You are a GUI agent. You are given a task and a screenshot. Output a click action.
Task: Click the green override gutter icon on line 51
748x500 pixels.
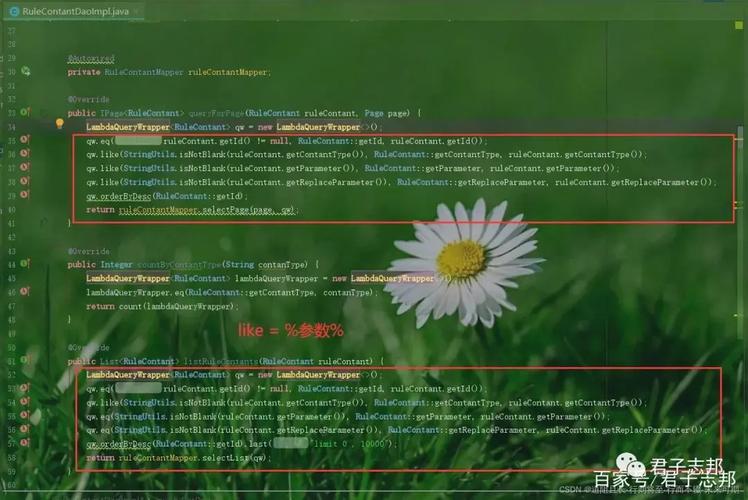click(x=25, y=360)
